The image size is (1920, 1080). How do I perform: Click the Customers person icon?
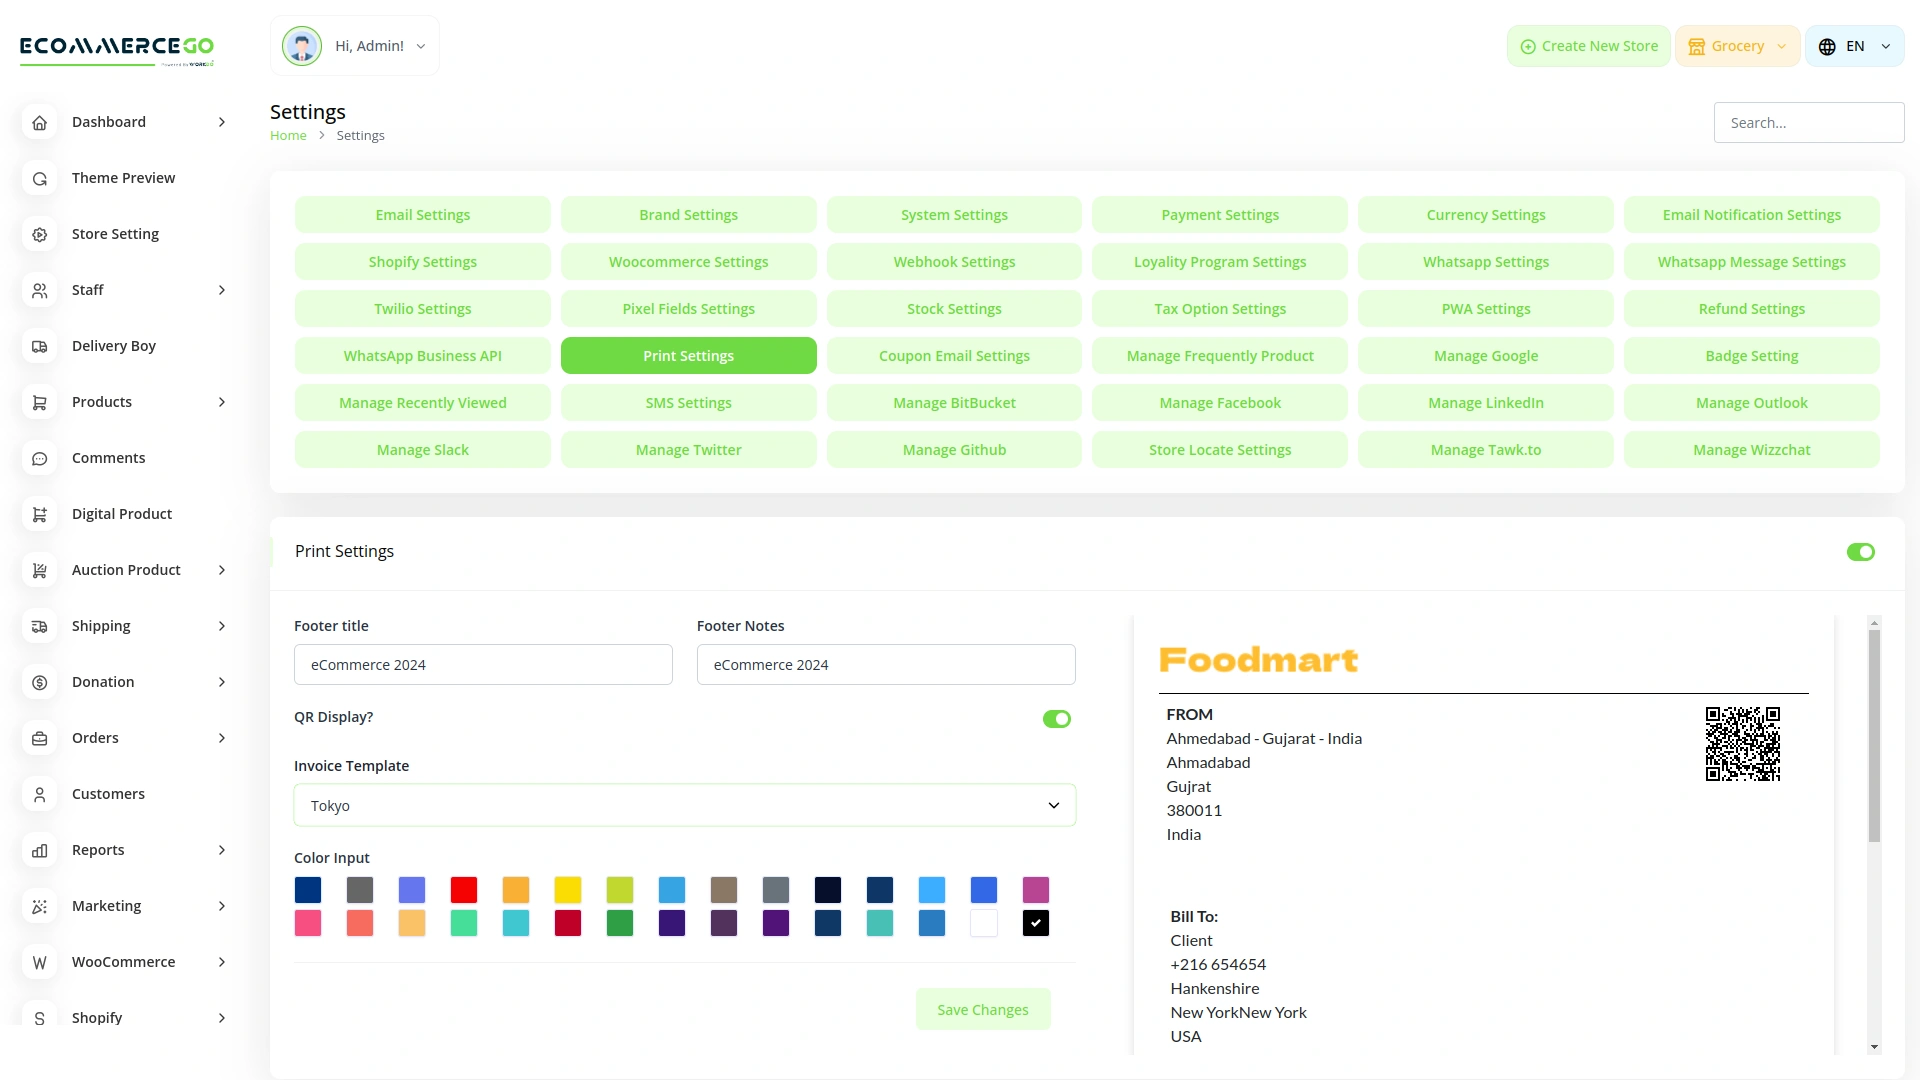pyautogui.click(x=40, y=794)
